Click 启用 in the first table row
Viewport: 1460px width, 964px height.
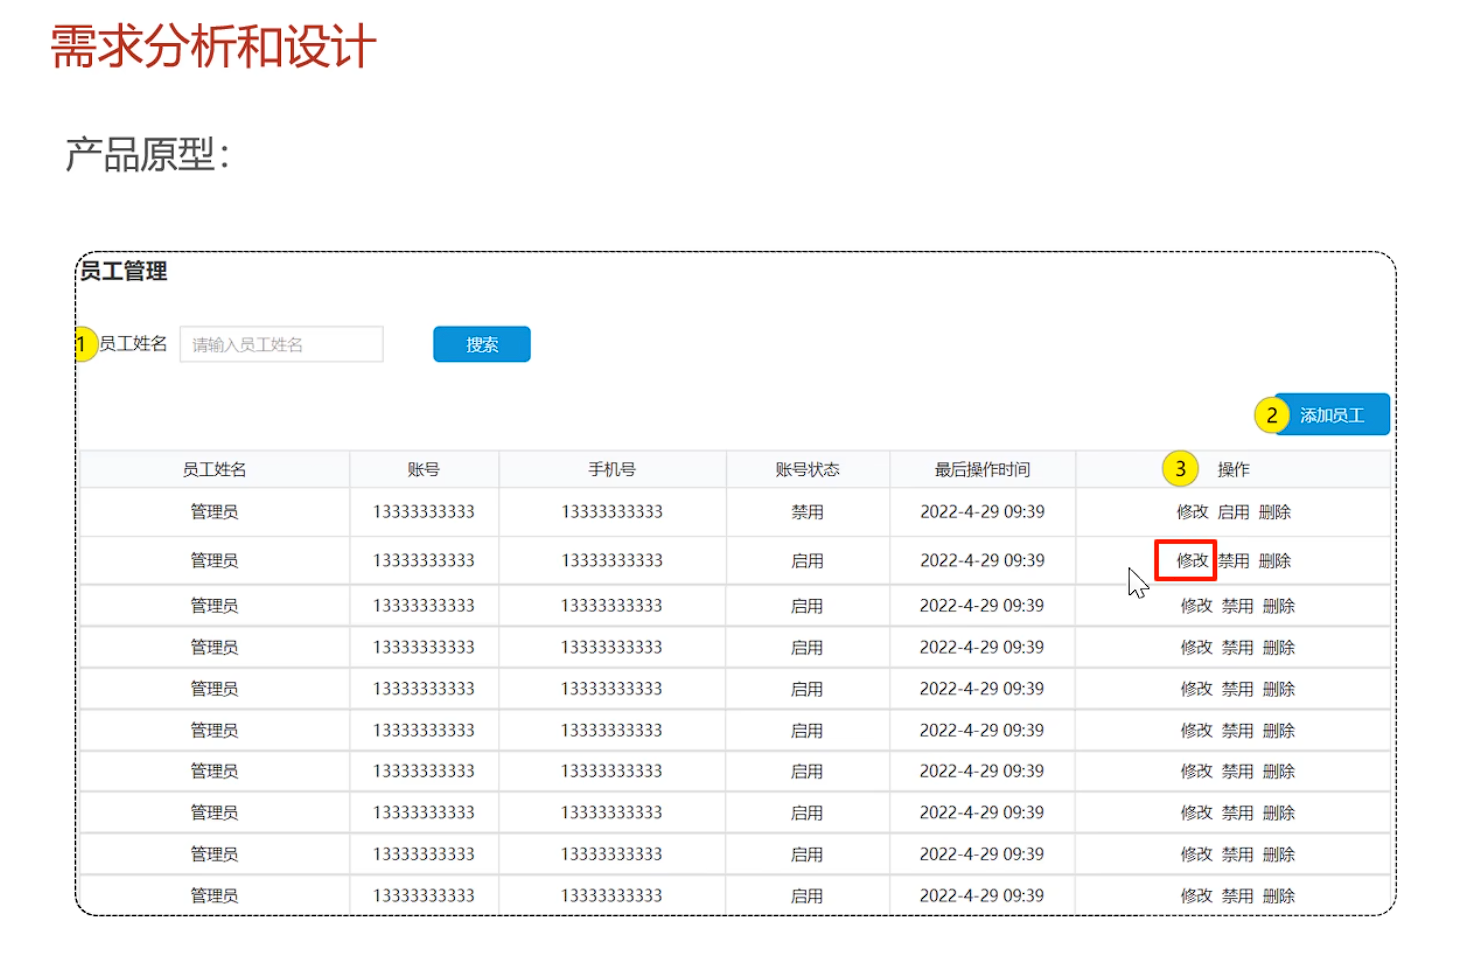pos(1233,512)
